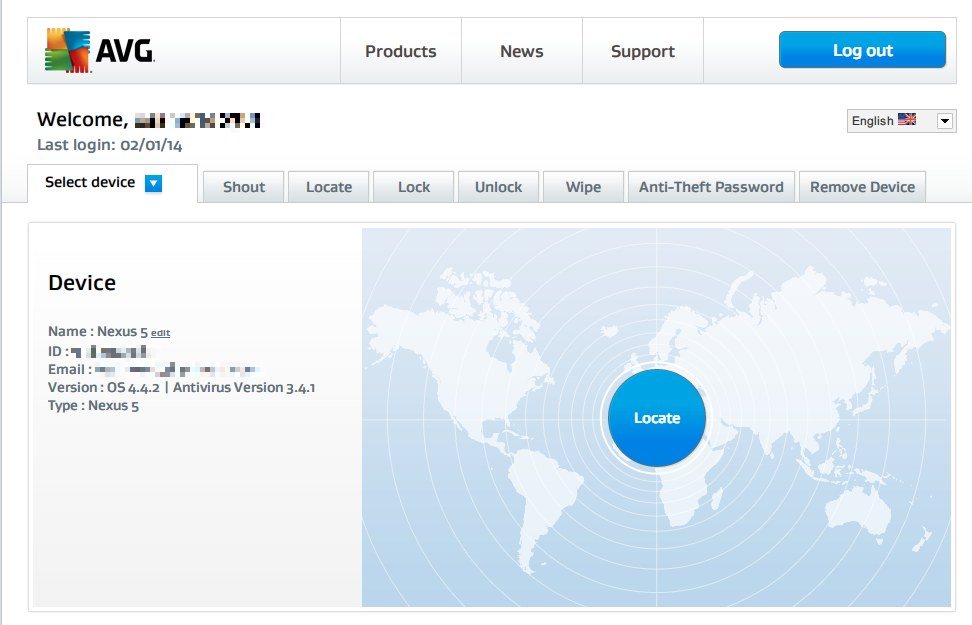Click the language dropdown arrow
This screenshot has width=972, height=625.
click(x=945, y=120)
